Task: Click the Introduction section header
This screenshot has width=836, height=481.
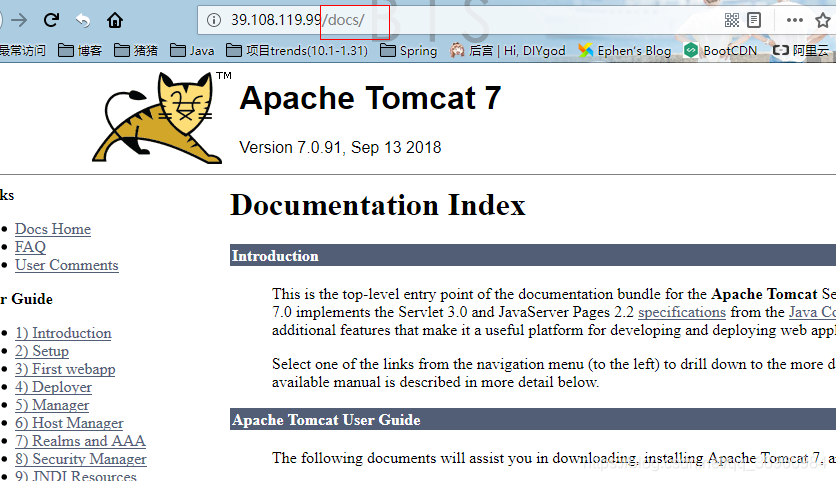Action: click(533, 255)
